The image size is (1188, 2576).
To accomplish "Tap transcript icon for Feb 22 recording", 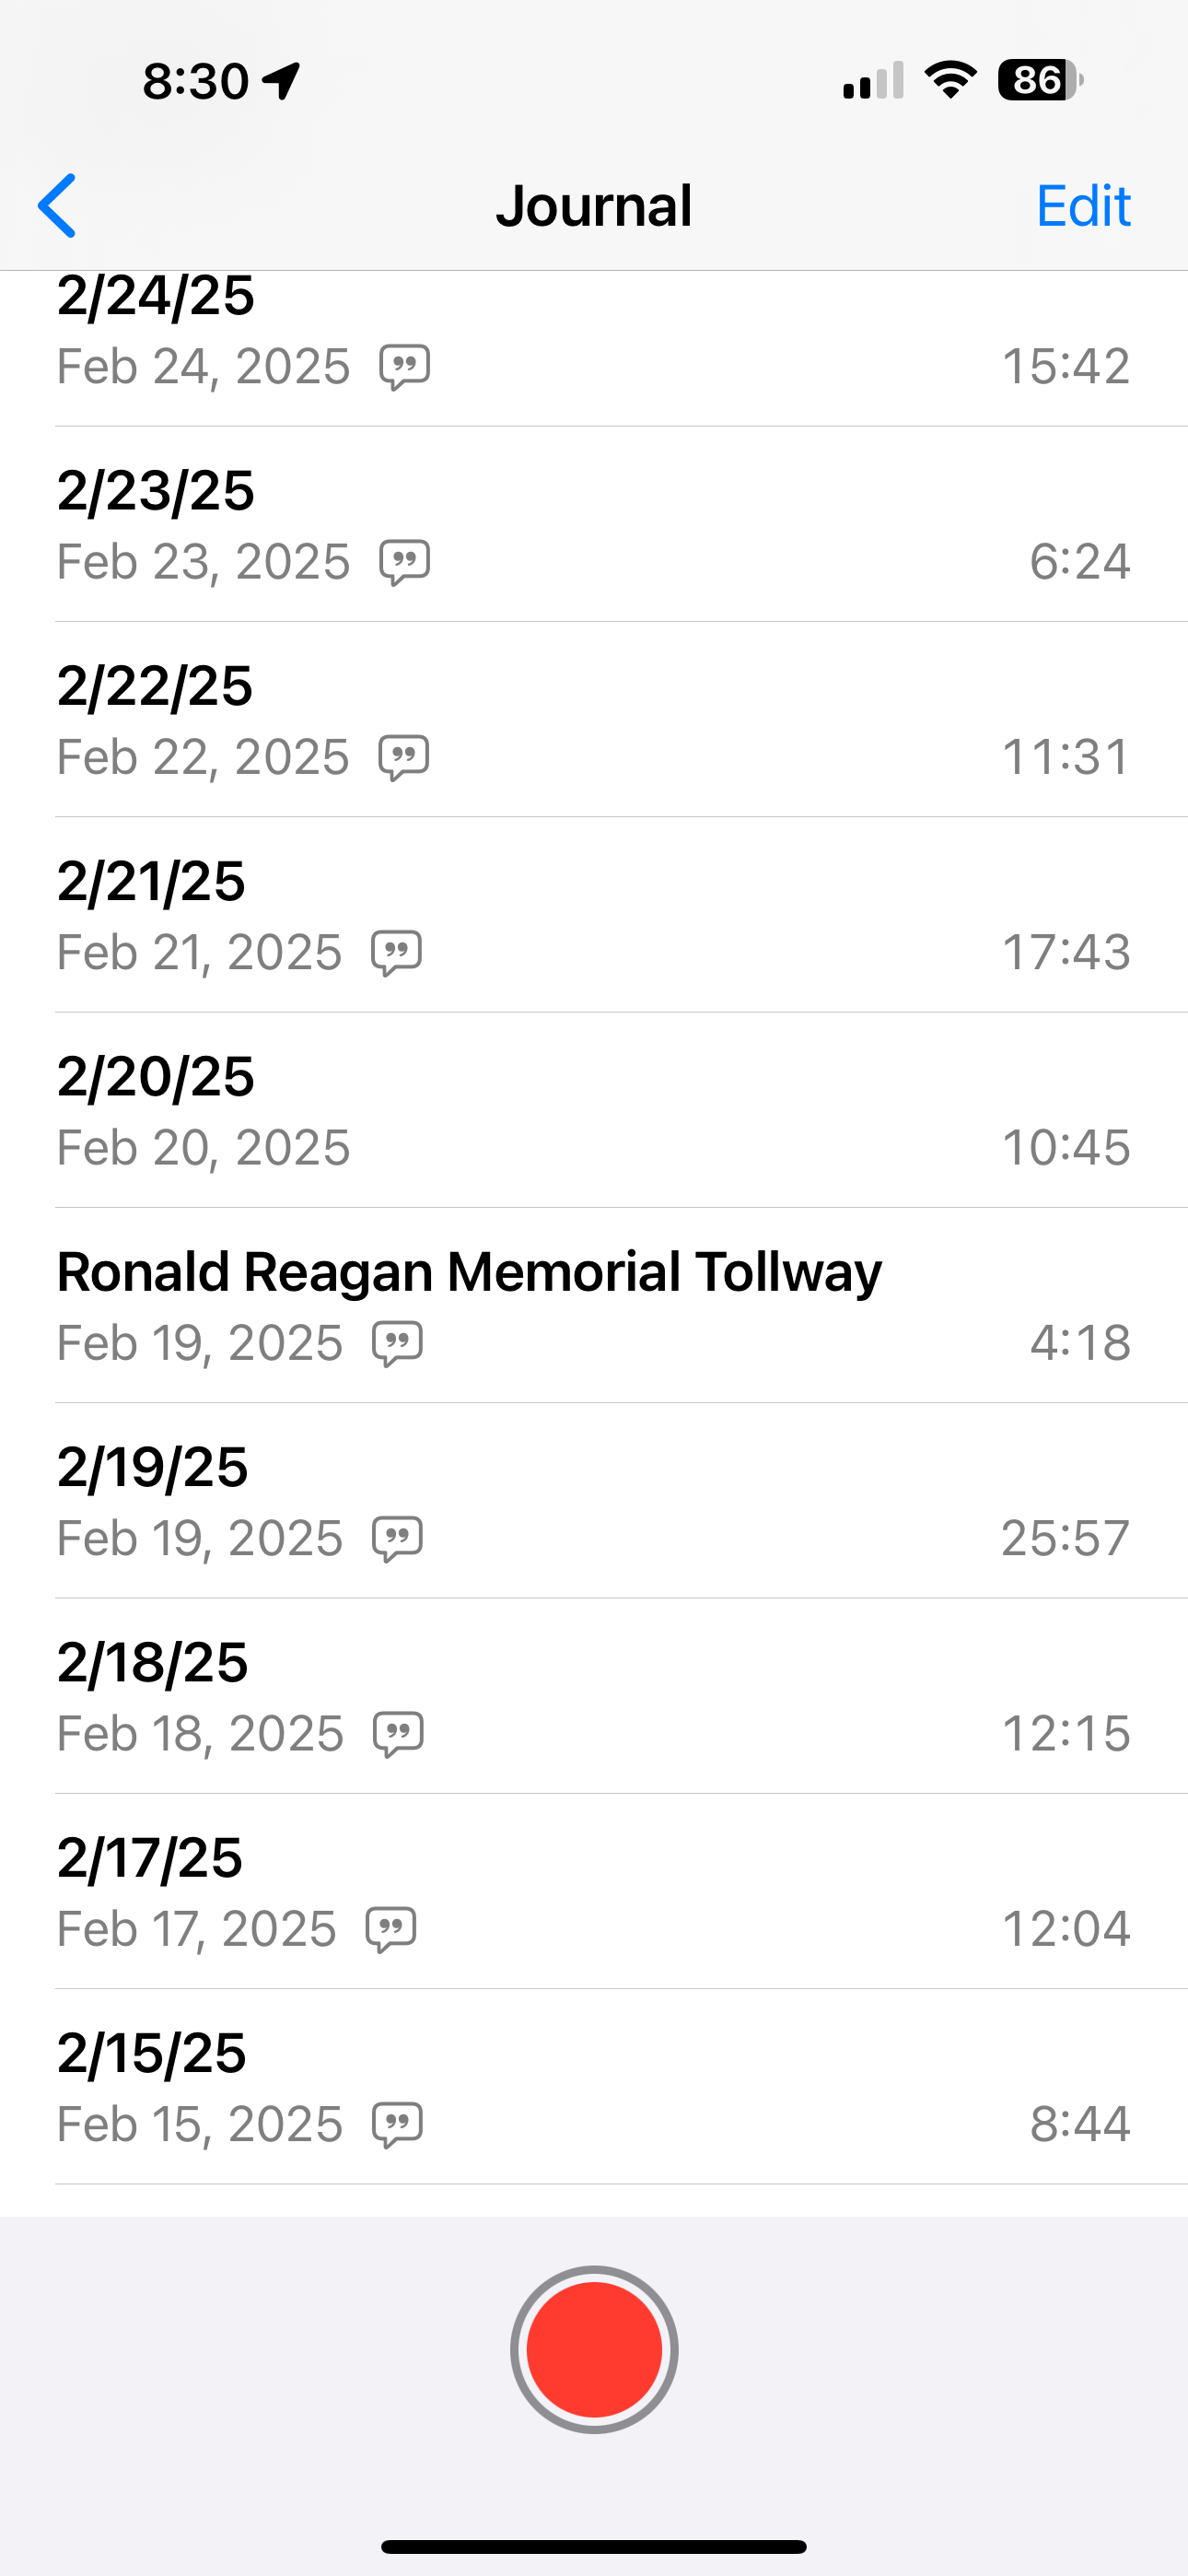I will [x=403, y=757].
